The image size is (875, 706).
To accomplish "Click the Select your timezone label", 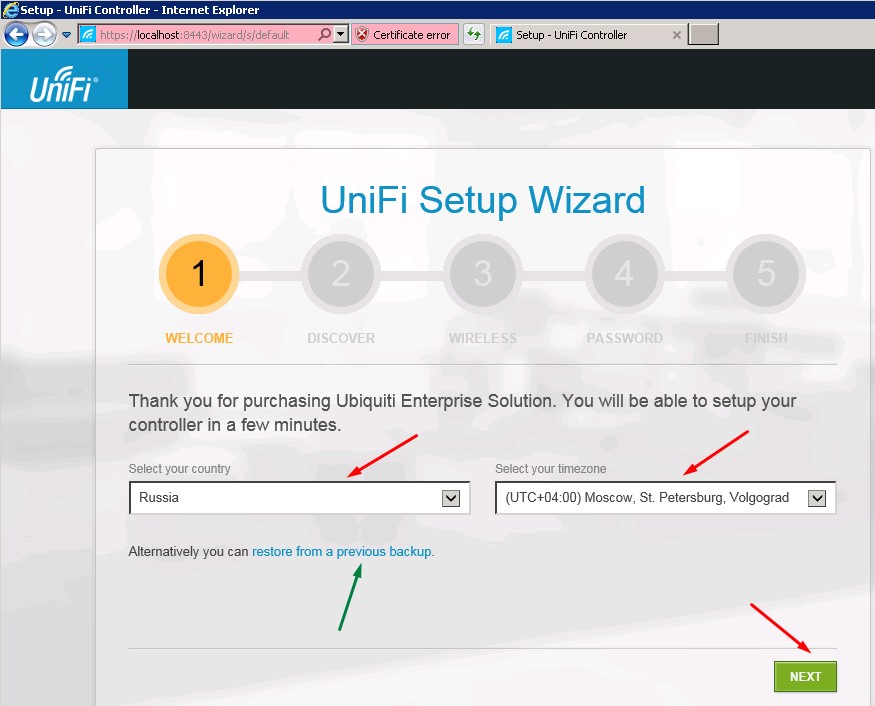I will pos(551,469).
